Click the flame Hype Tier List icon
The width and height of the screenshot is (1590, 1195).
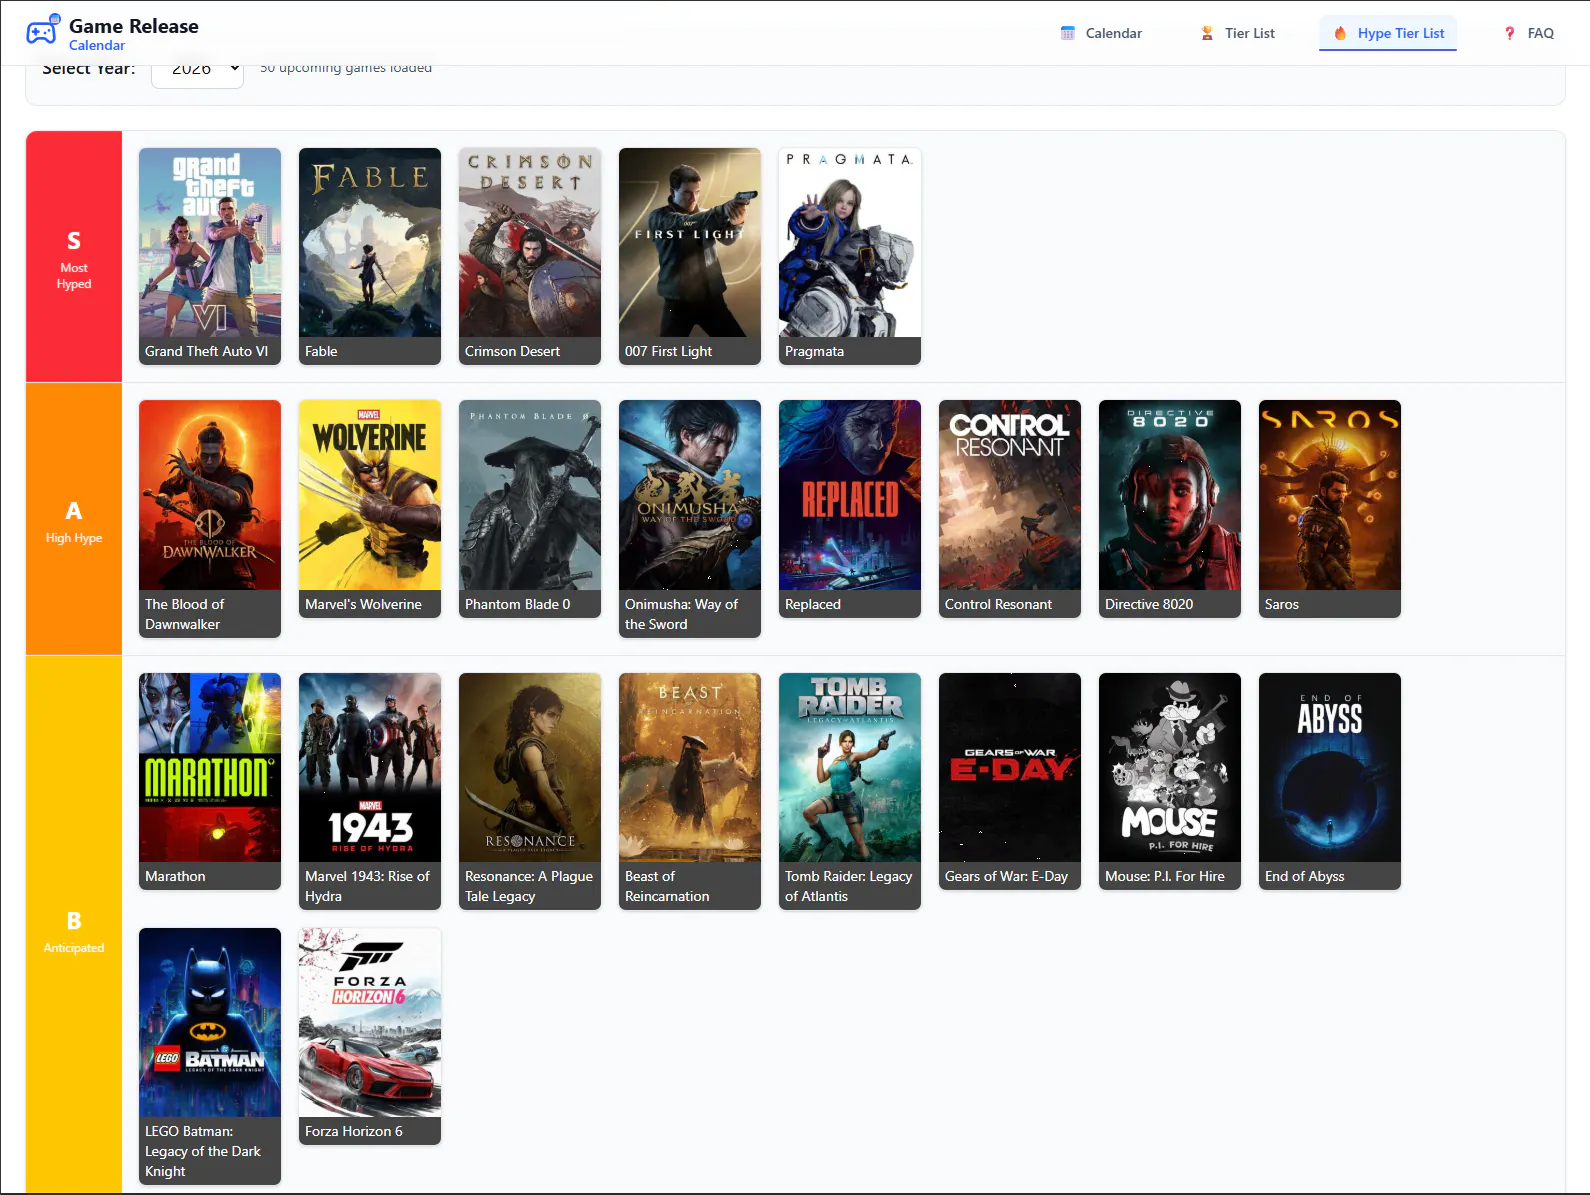pyautogui.click(x=1340, y=33)
